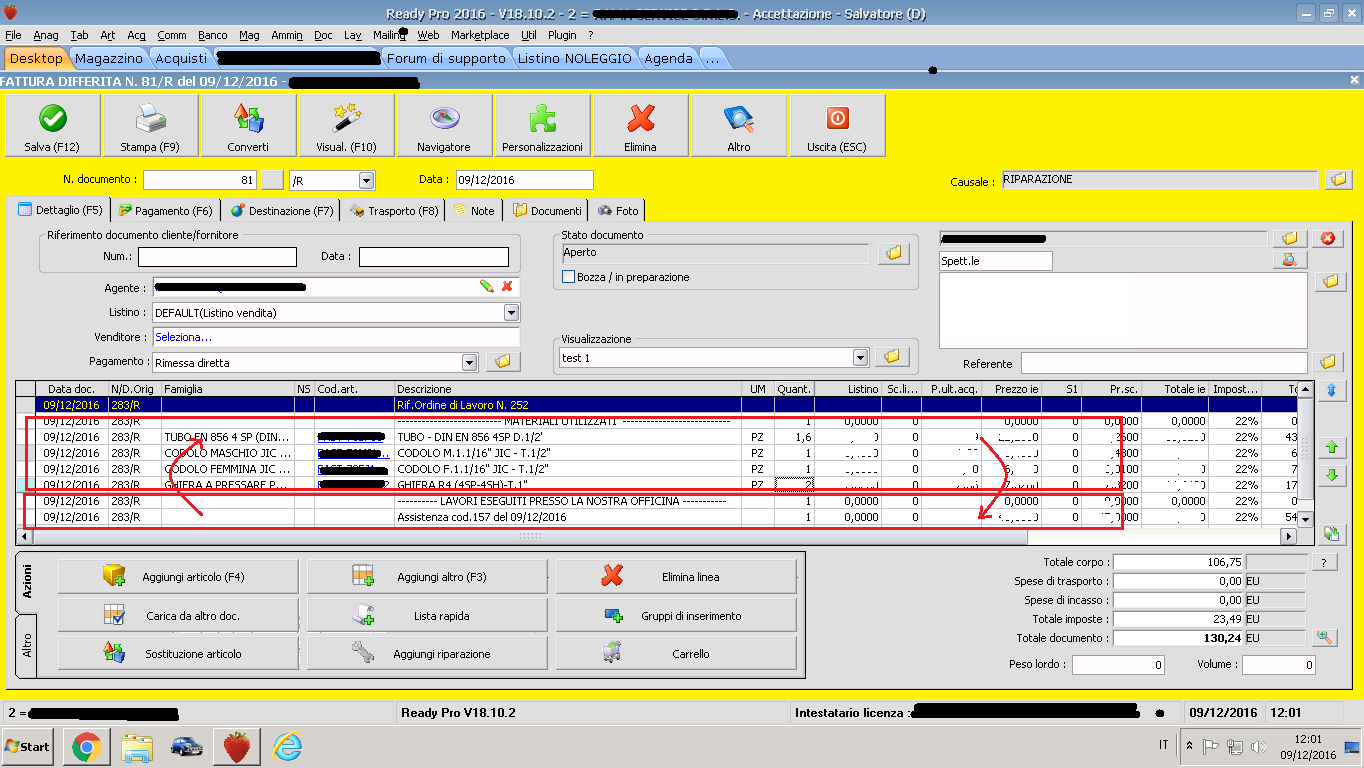Save the invoice with Salva (F12)
The width and height of the screenshot is (1364, 768).
(x=52, y=126)
